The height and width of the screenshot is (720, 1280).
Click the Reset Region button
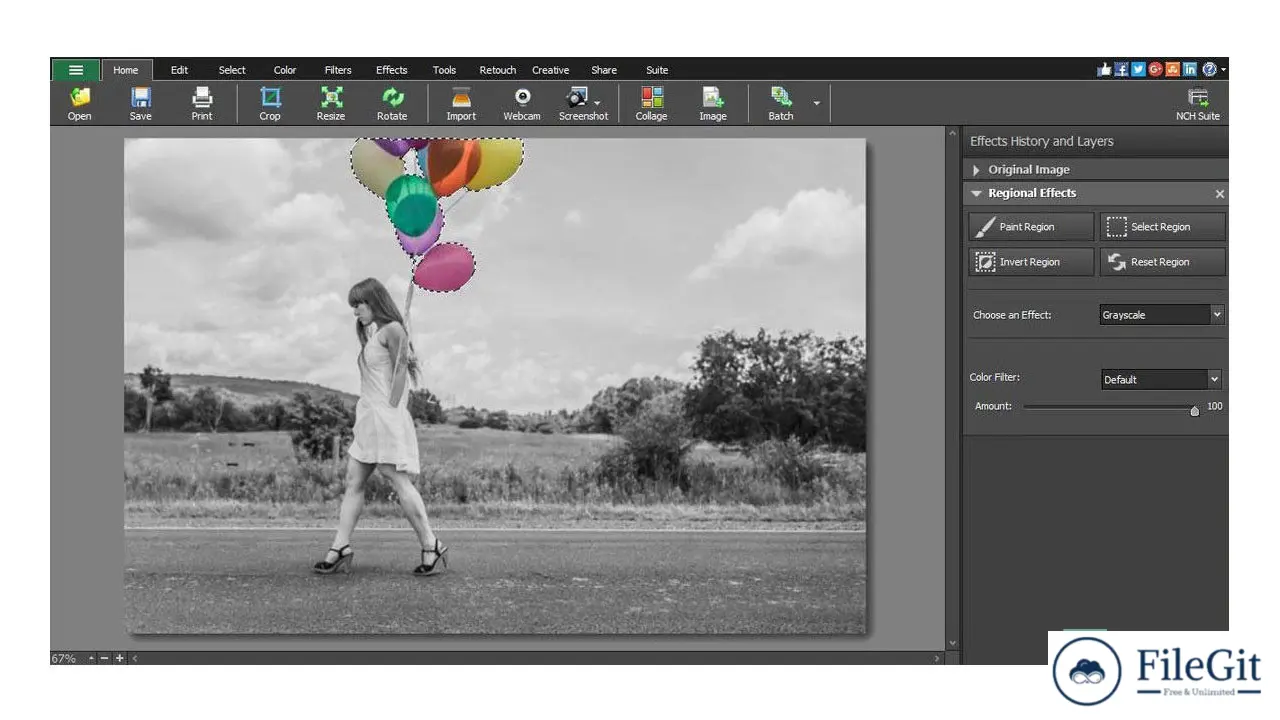tap(1162, 262)
